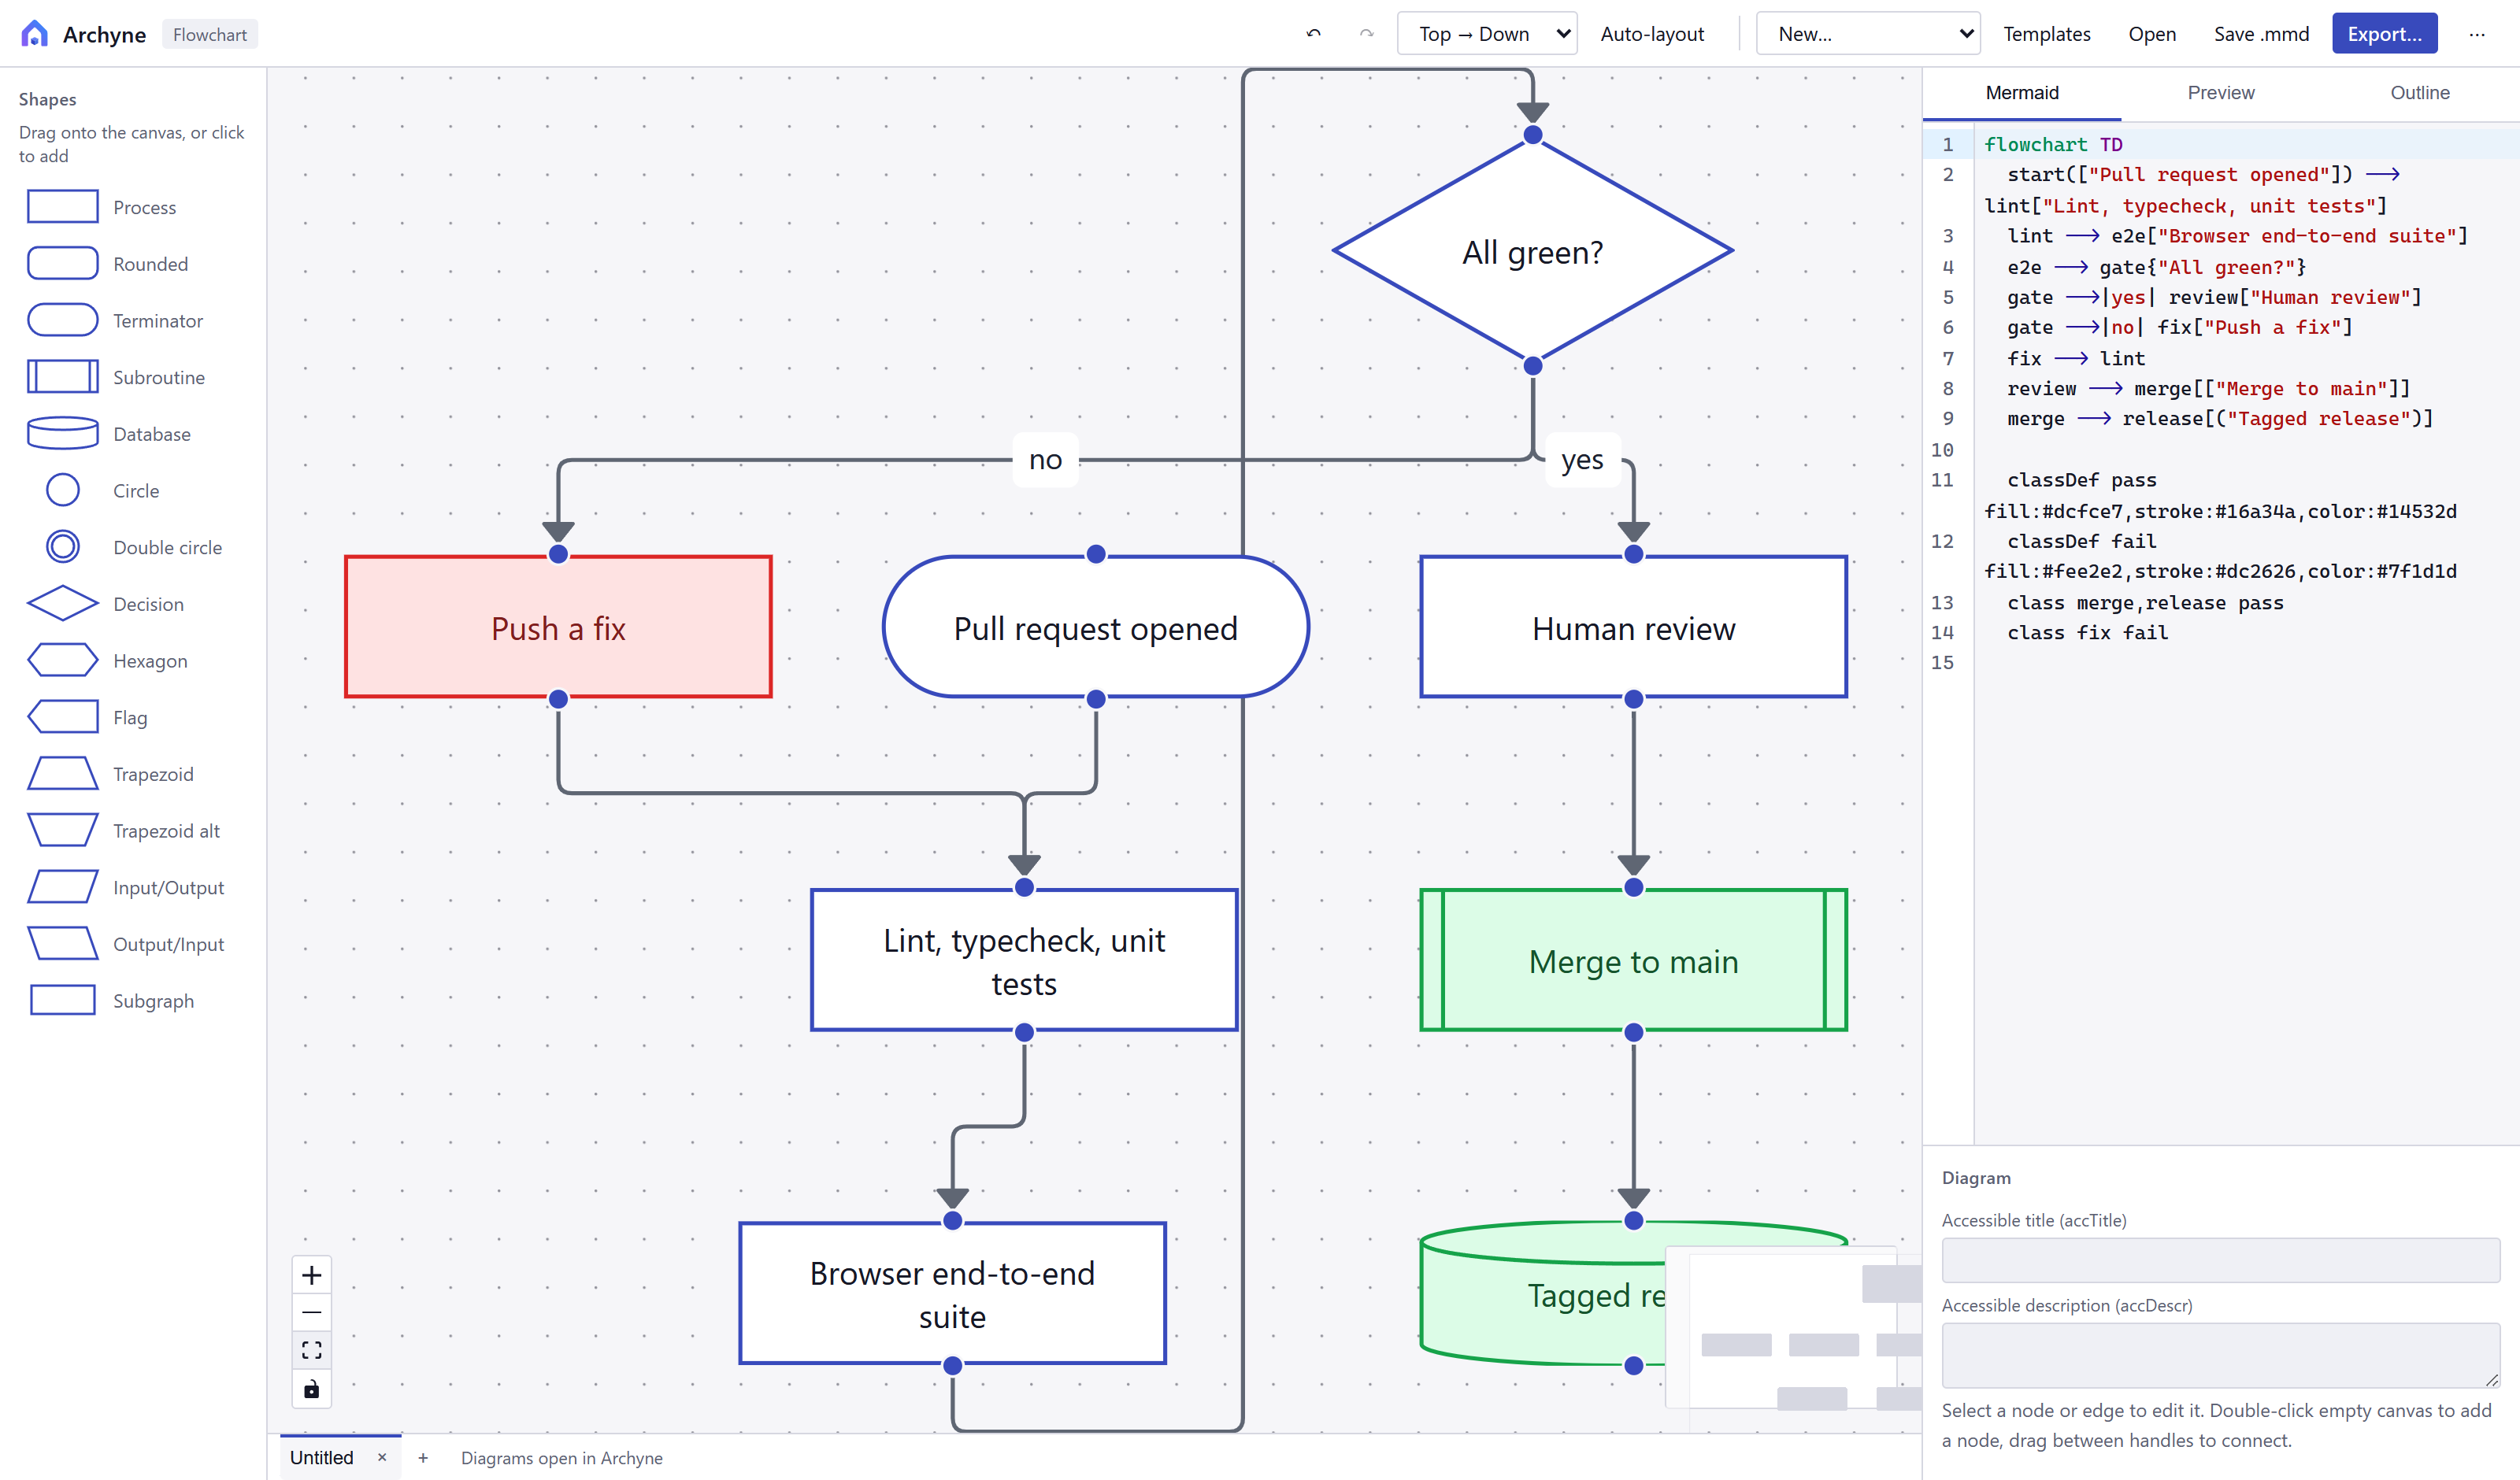Redo the last action
Screen dimensions: 2520x1480
tap(1366, 34)
